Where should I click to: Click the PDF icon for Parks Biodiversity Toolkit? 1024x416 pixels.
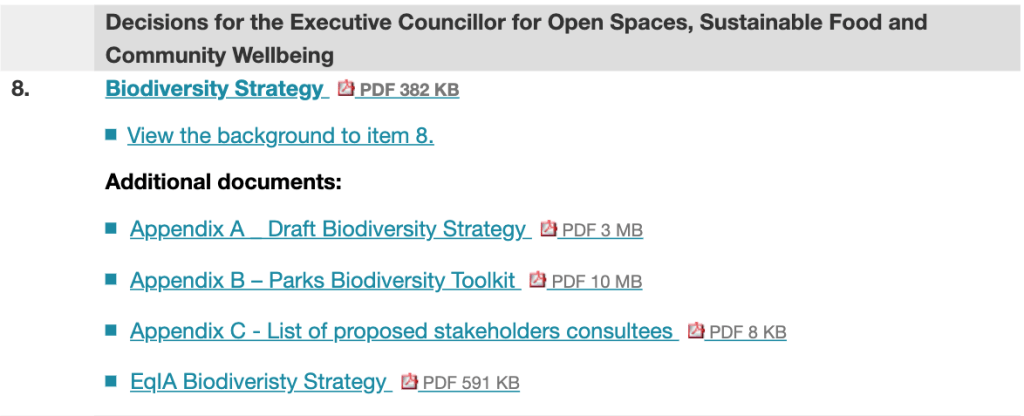[x=538, y=280]
